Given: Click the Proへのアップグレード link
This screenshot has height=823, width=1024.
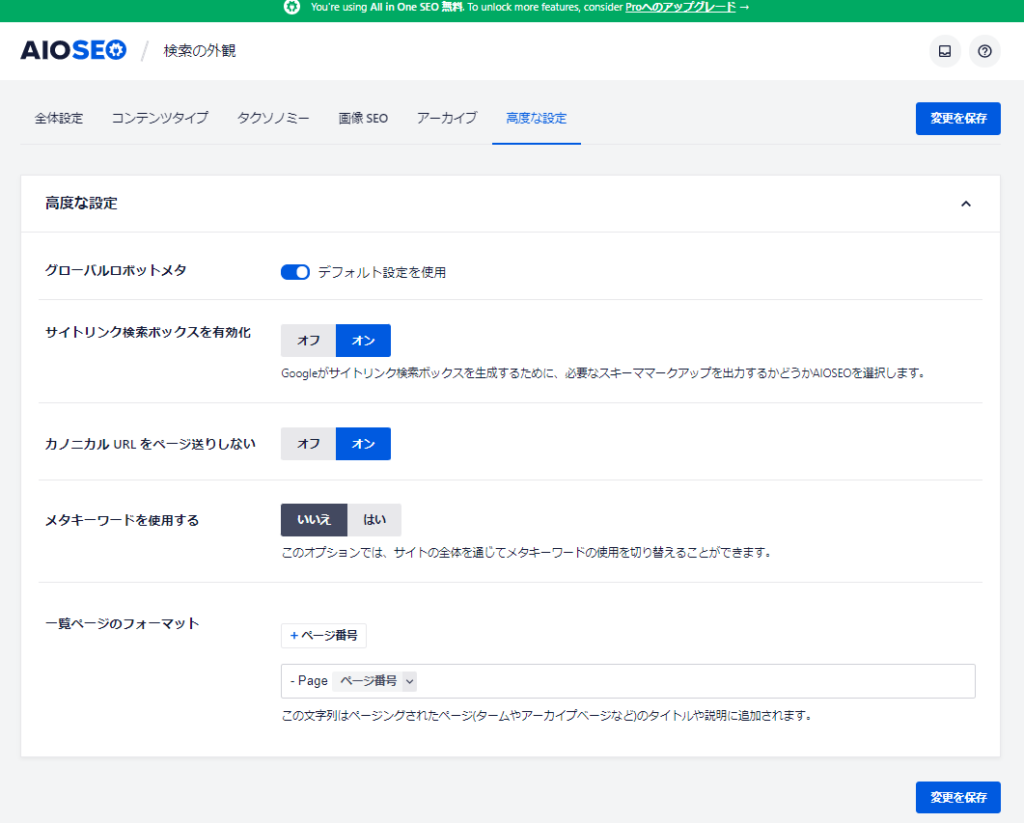Looking at the screenshot, I should 680,7.
